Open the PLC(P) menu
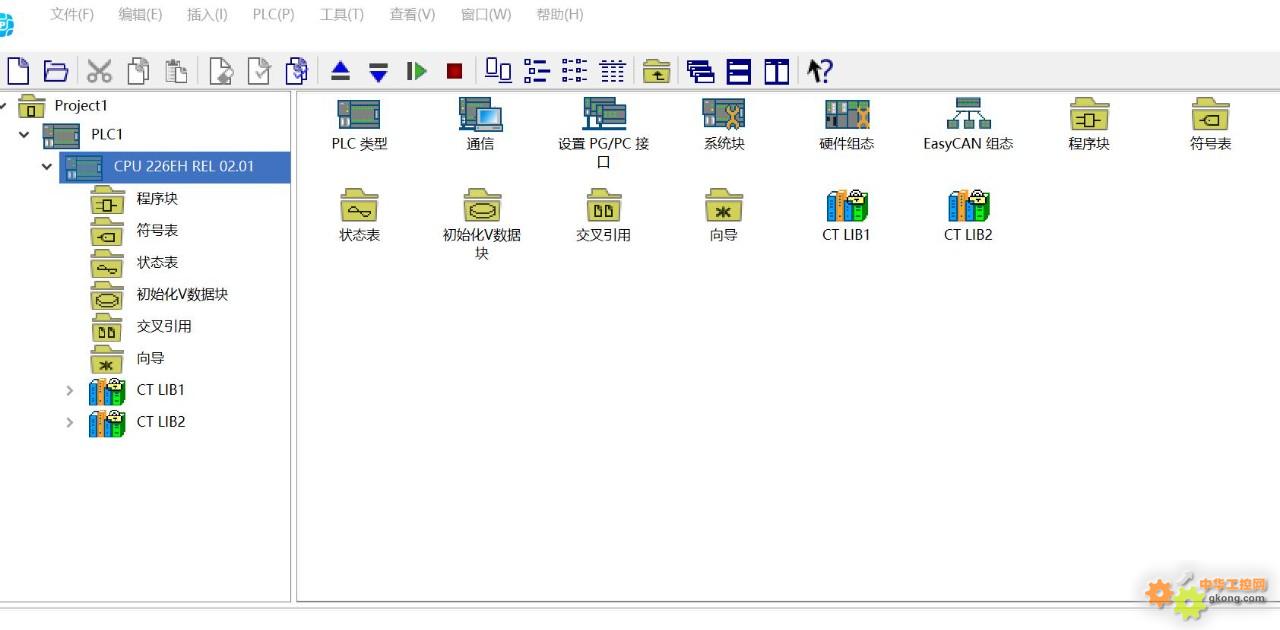1280x630 pixels. [273, 14]
